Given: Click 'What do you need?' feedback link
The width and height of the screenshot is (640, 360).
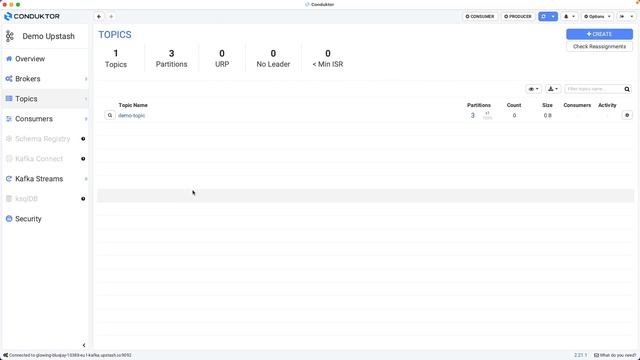Looking at the screenshot, I should [x=615, y=356].
